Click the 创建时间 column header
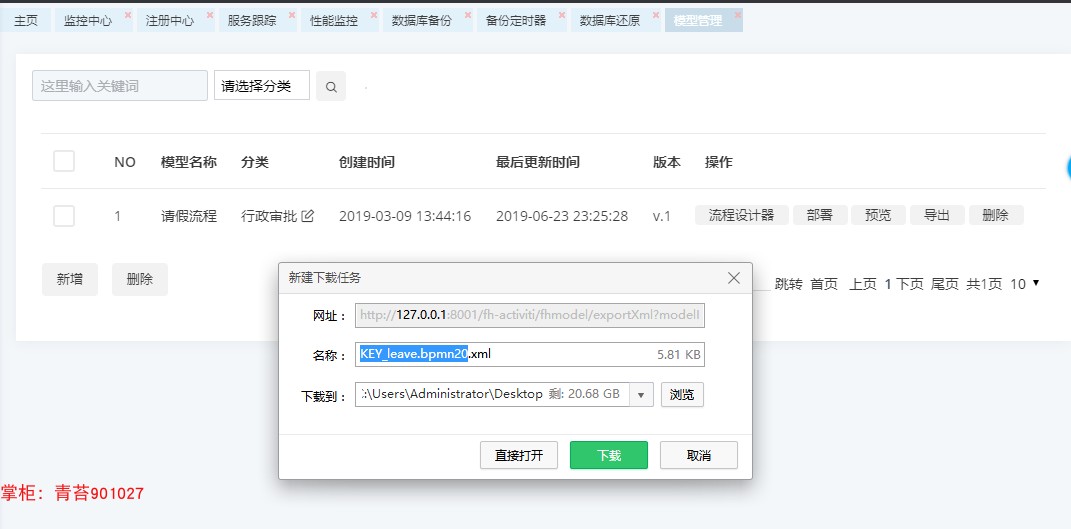1071x529 pixels. (367, 162)
